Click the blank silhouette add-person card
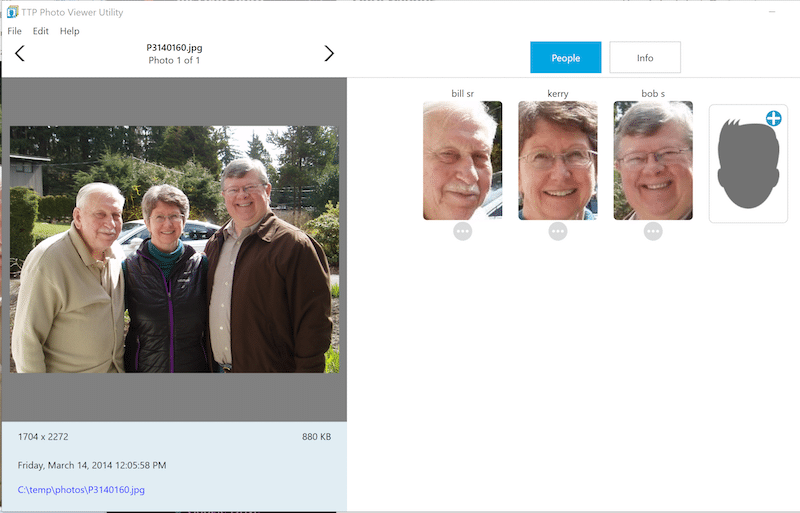800x513 pixels. point(748,163)
